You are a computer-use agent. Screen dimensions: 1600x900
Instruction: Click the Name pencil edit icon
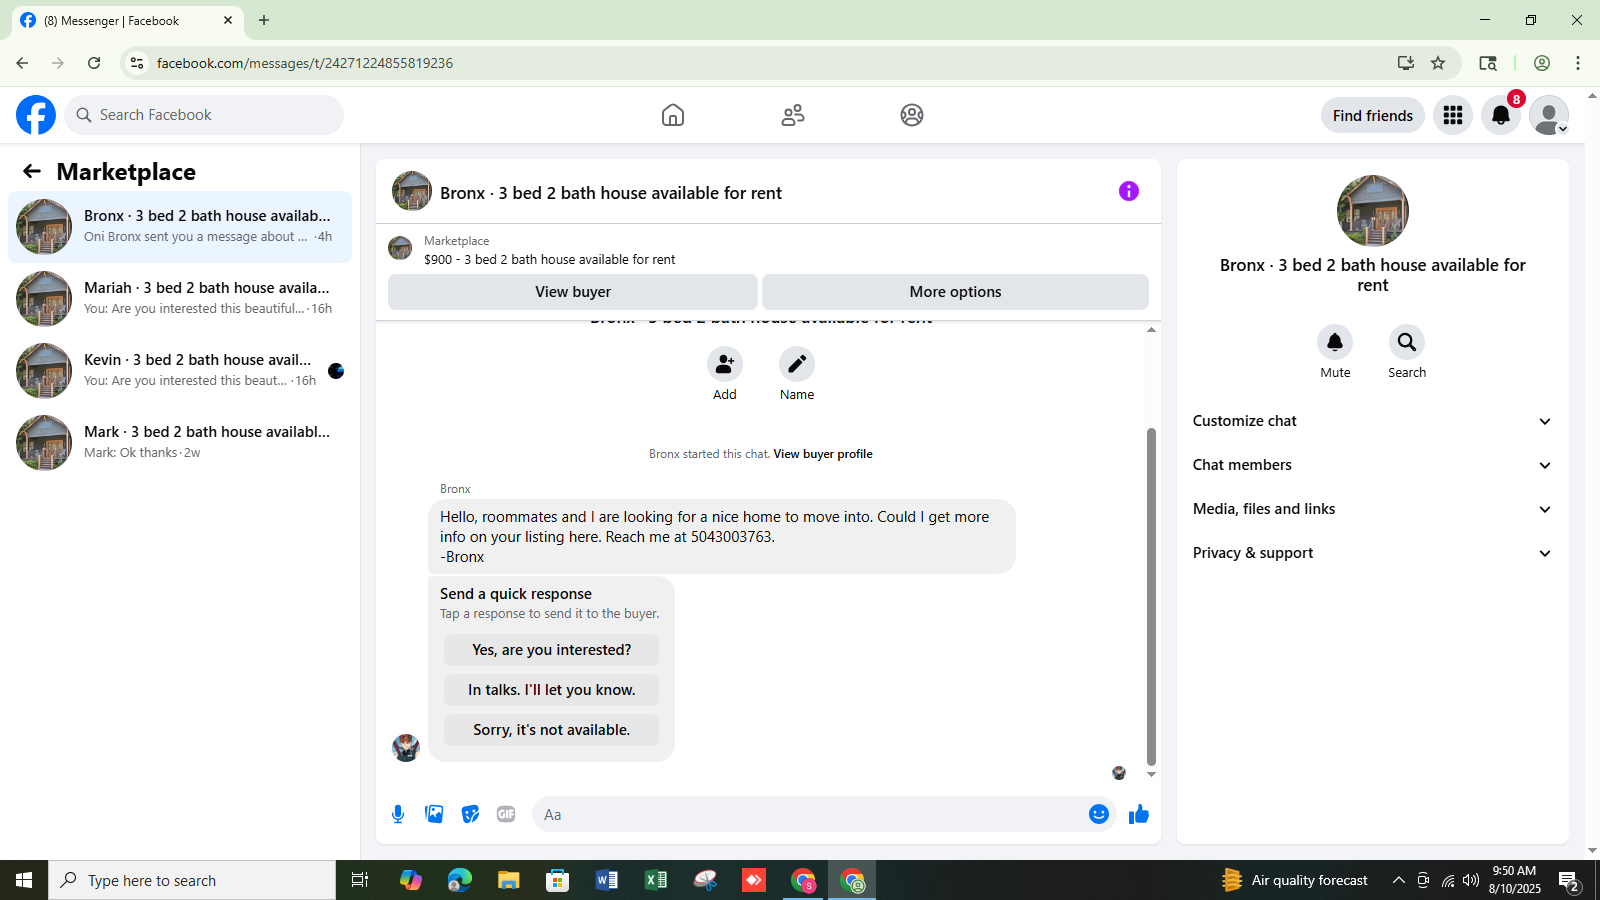797,364
